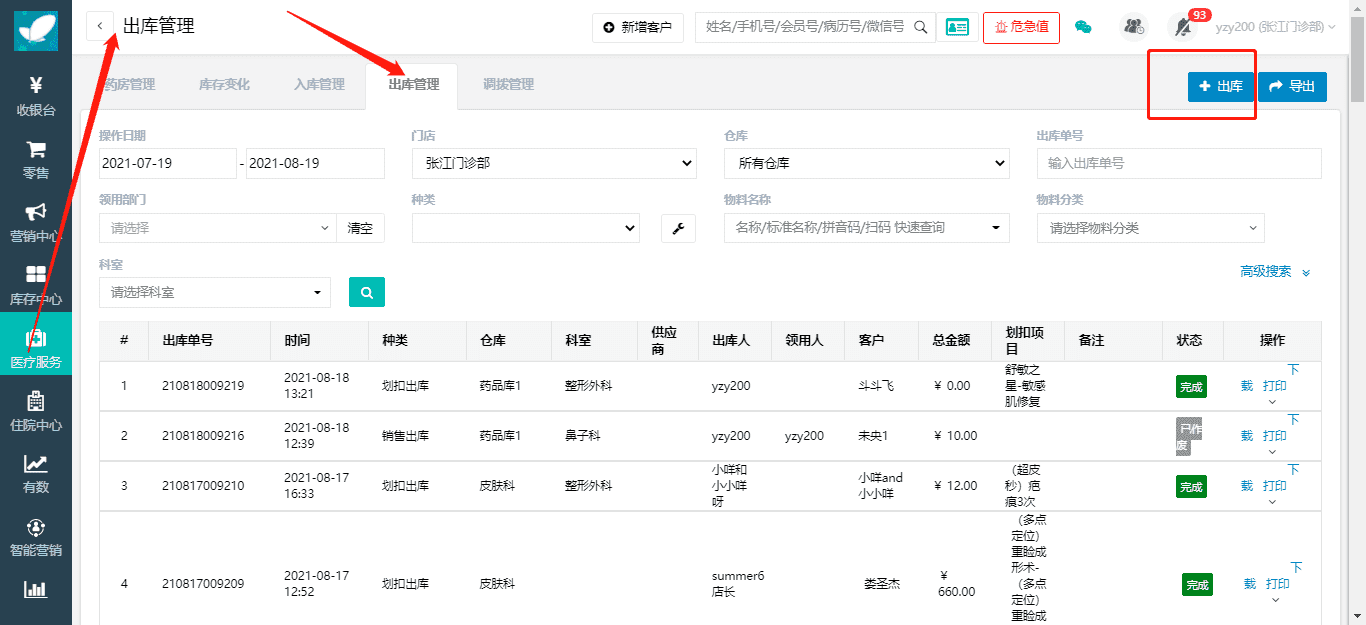Open the 住院中心 sidebar icon

[36, 411]
